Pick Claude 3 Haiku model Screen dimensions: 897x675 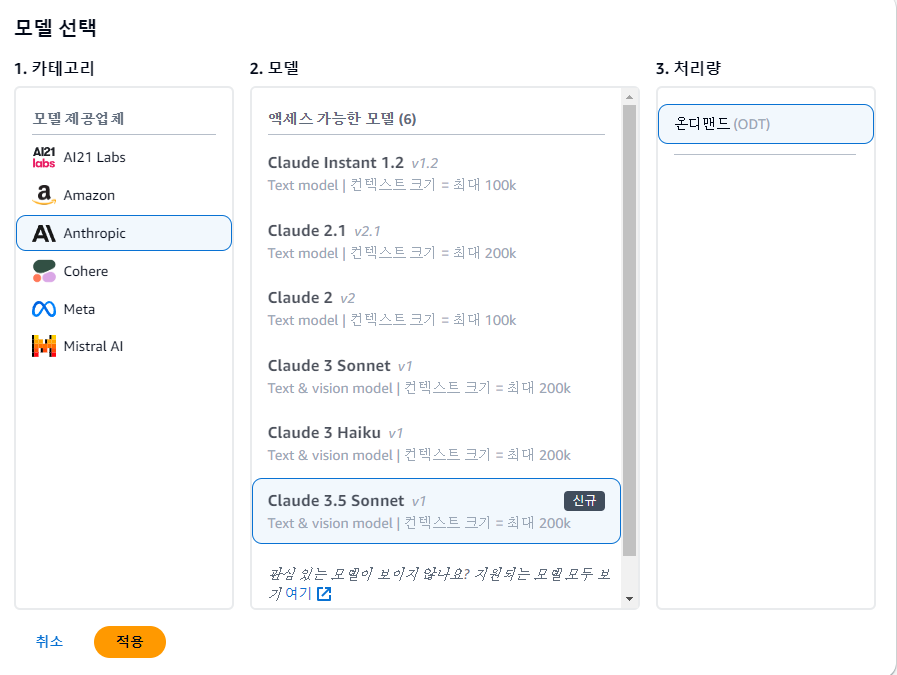tap(436, 443)
